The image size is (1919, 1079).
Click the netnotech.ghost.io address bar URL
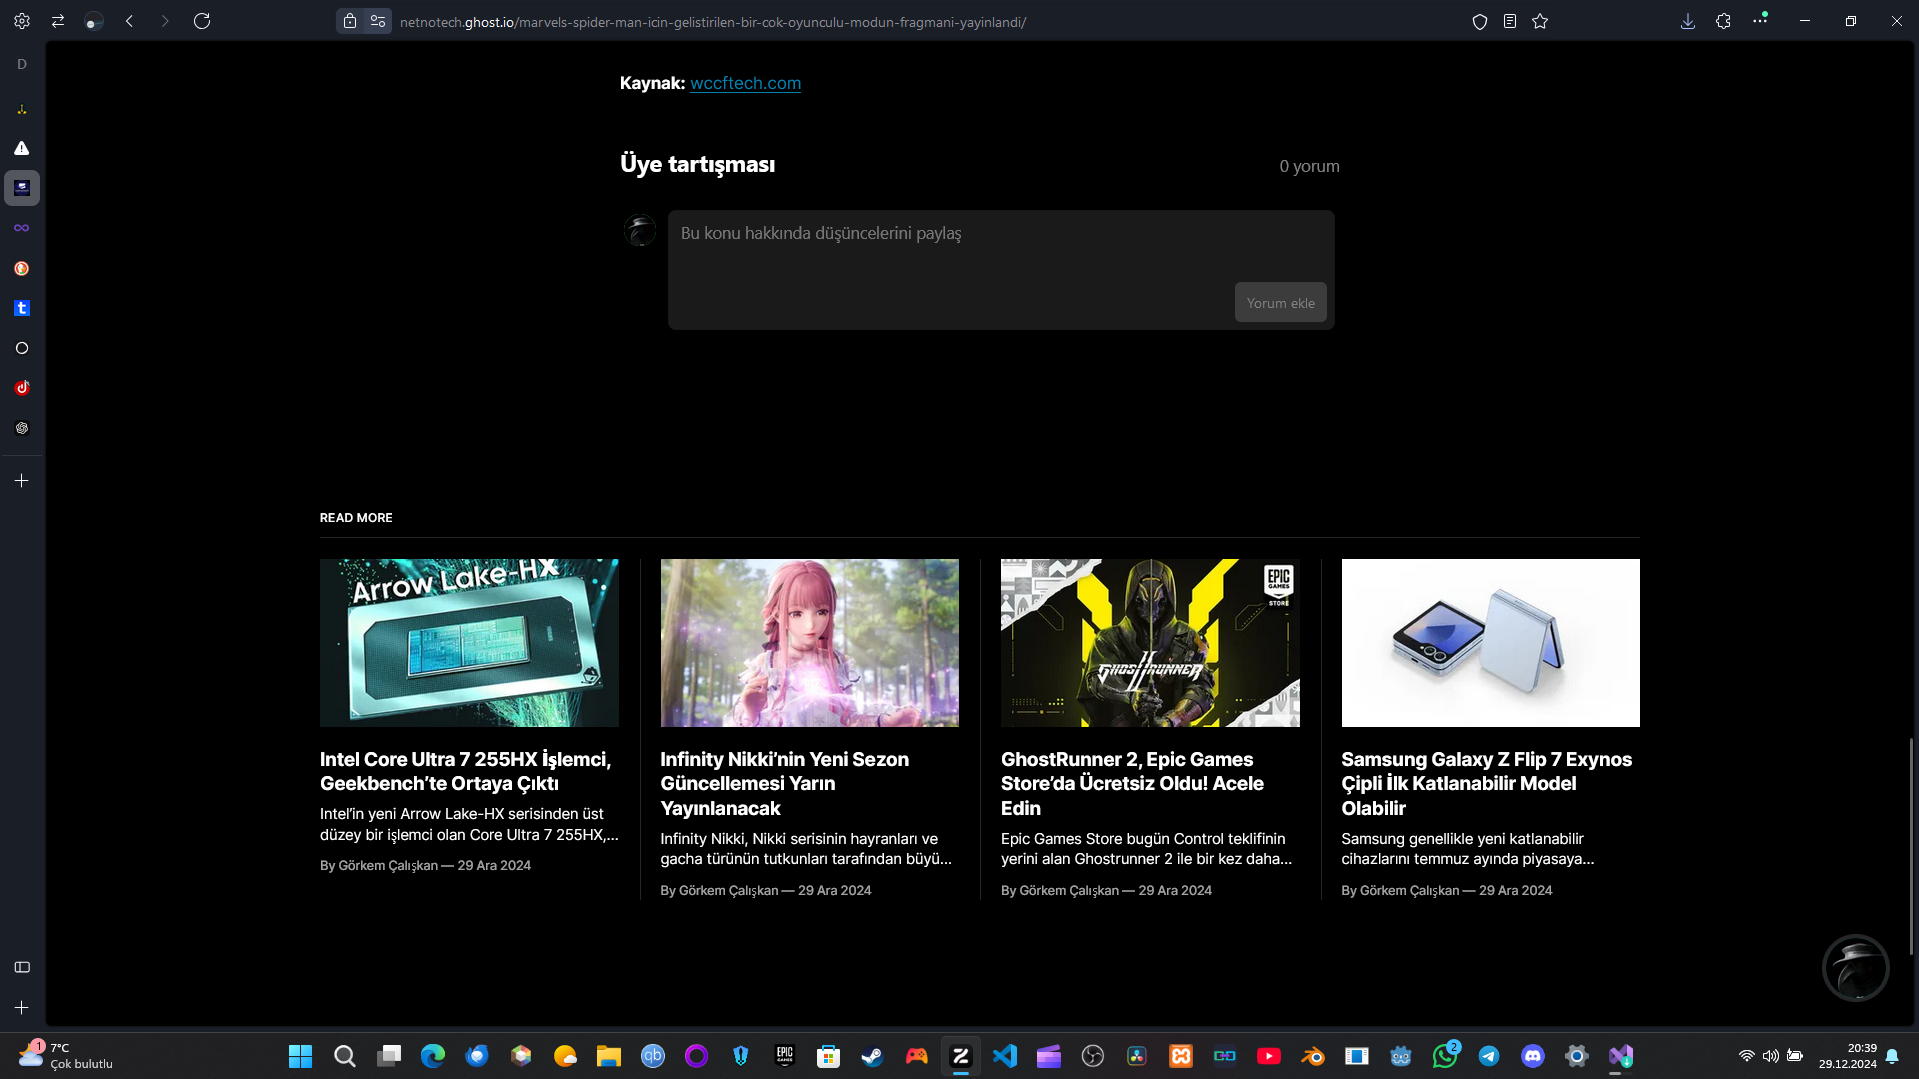[713, 22]
